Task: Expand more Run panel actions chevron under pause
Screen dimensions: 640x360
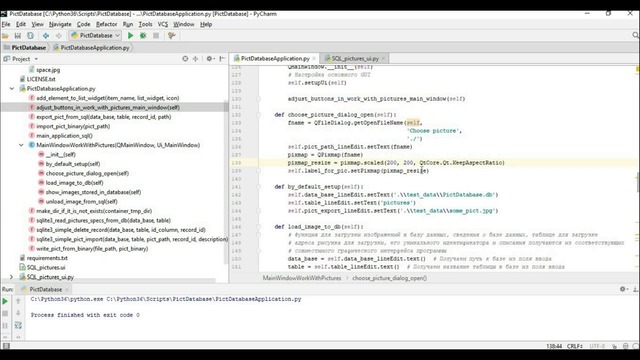Action: pos(5,337)
